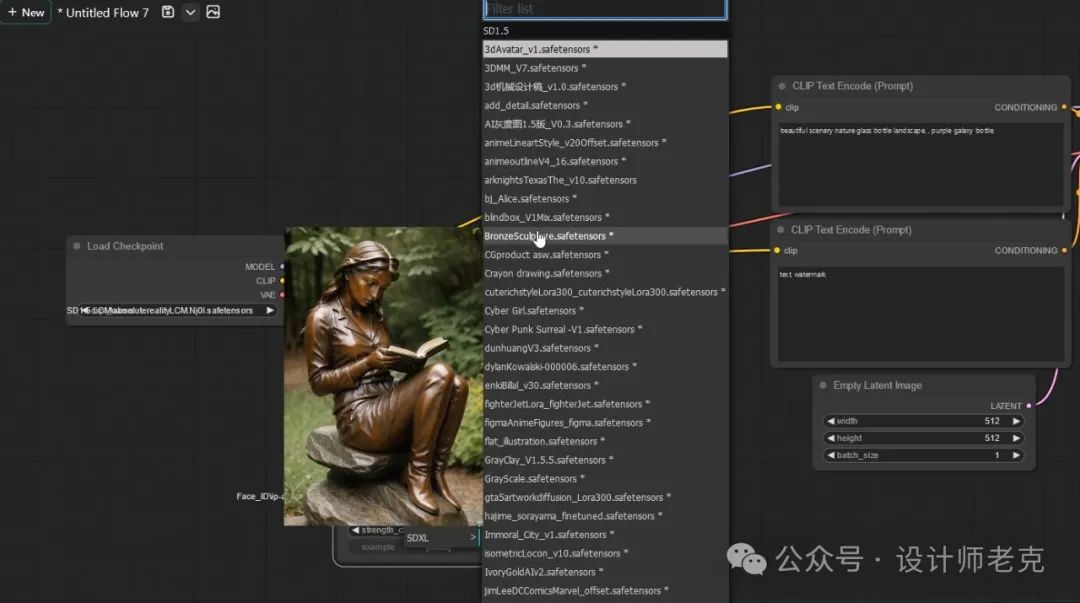This screenshot has width=1080, height=603.
Task: Select the A灰度图1.5版_V0.3.safetensors entry
Action: [x=605, y=124]
